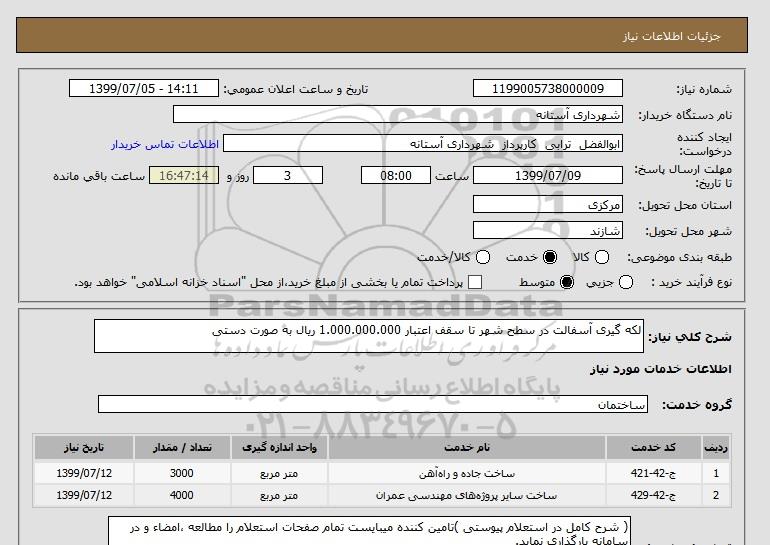Click the deadline date field 1399/07/09
This screenshot has height=545, width=770.
click(x=548, y=175)
